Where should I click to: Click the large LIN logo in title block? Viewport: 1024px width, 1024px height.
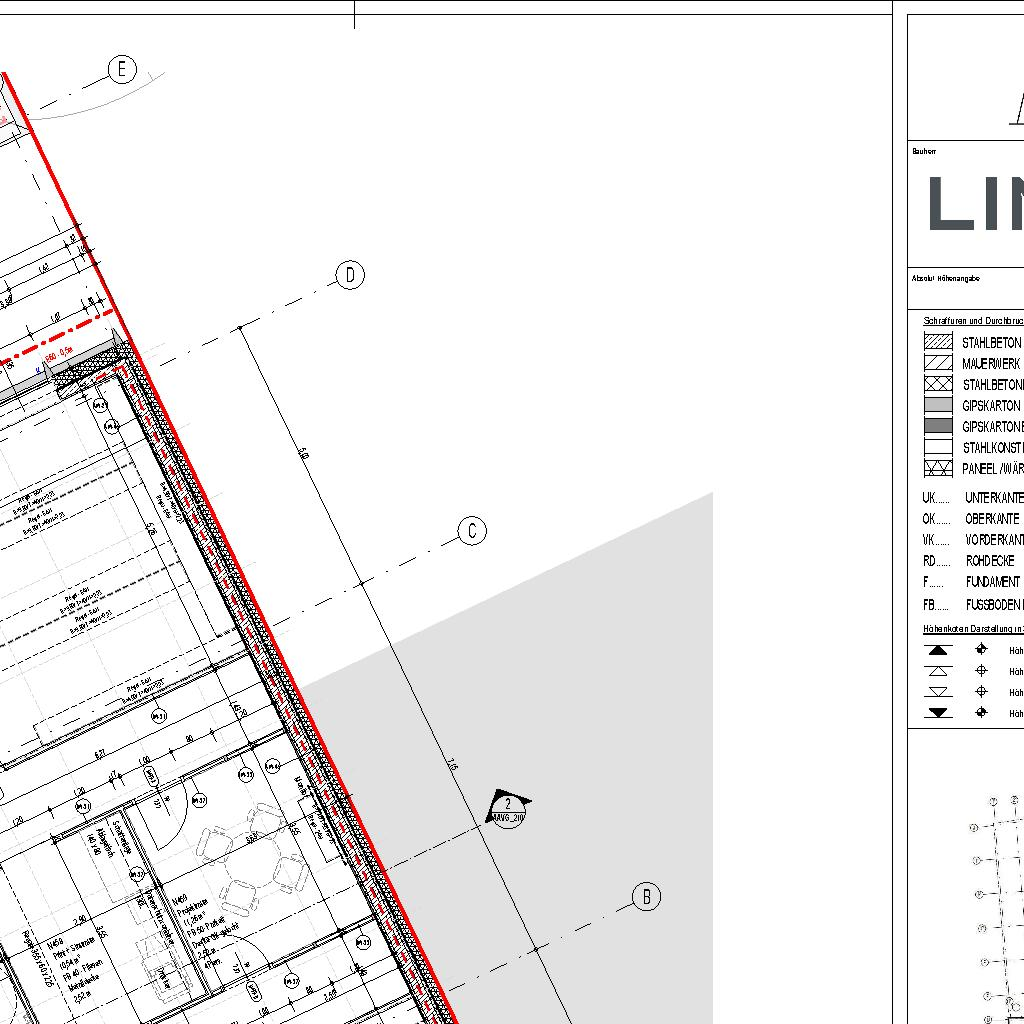click(975, 204)
